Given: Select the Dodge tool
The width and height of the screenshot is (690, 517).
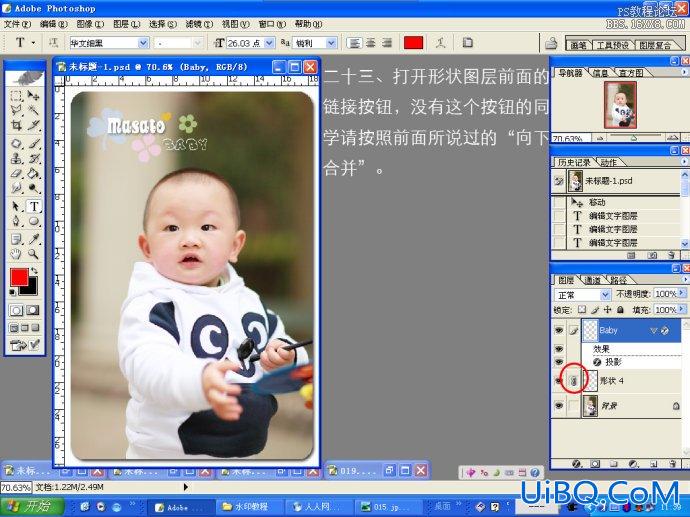Looking at the screenshot, I should tap(33, 188).
